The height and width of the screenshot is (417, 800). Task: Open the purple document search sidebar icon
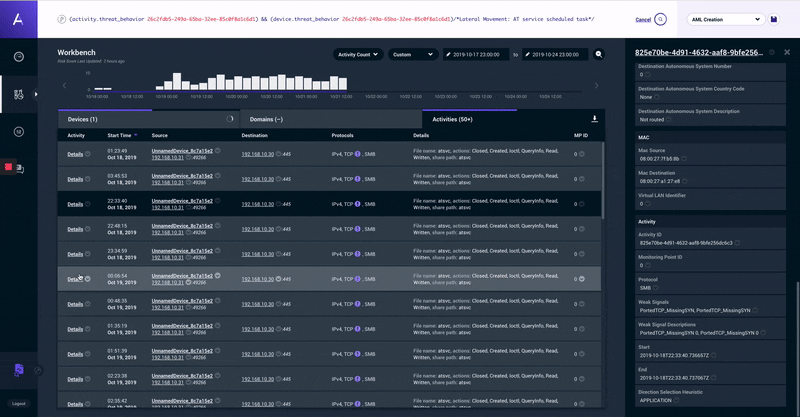pyautogui.click(x=19, y=370)
